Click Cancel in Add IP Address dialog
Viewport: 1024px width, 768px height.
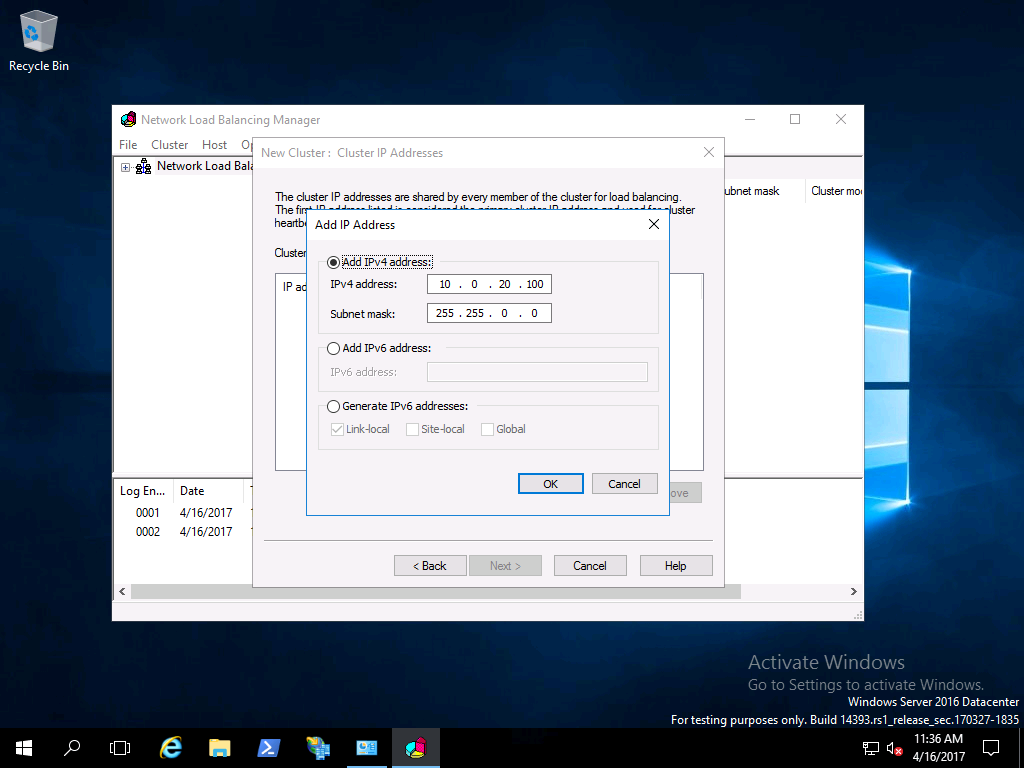point(624,484)
